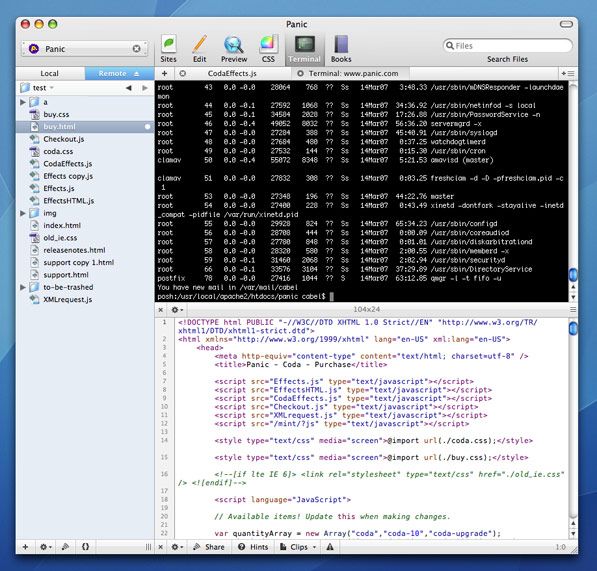Go forward in file browser

coord(145,88)
